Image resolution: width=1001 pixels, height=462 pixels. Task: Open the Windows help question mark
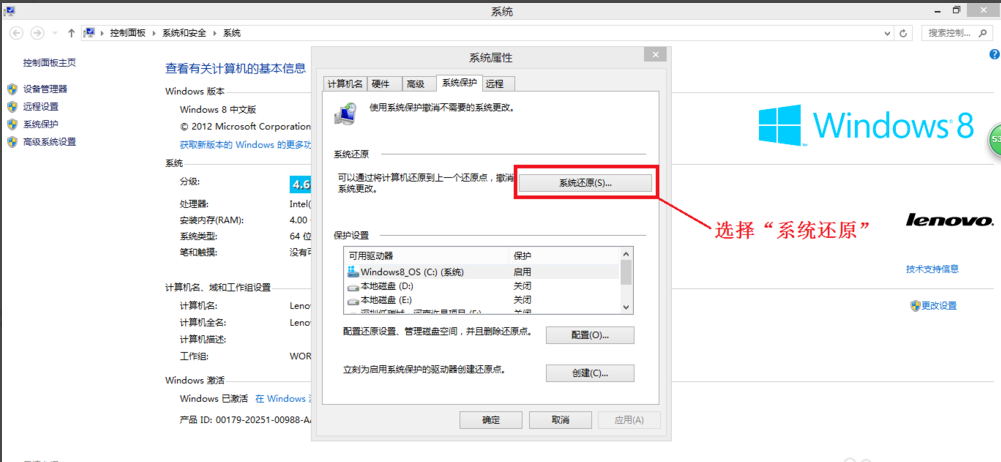point(995,56)
